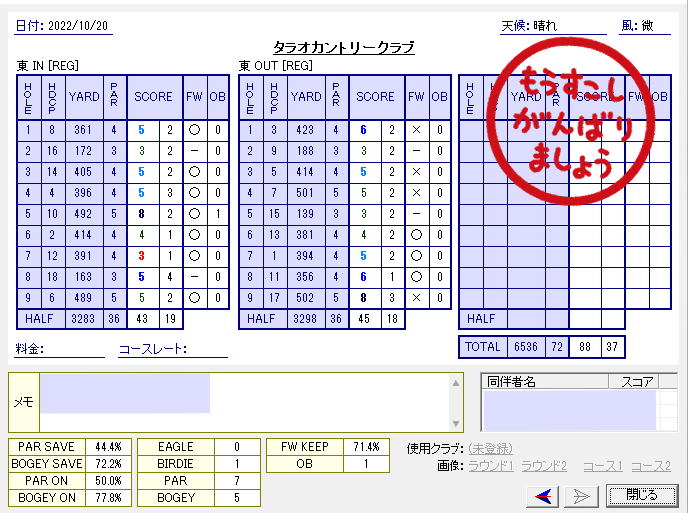This screenshot has width=688, height=513.
Task: Click OUT hole 1 score 6
Action: 364,130
